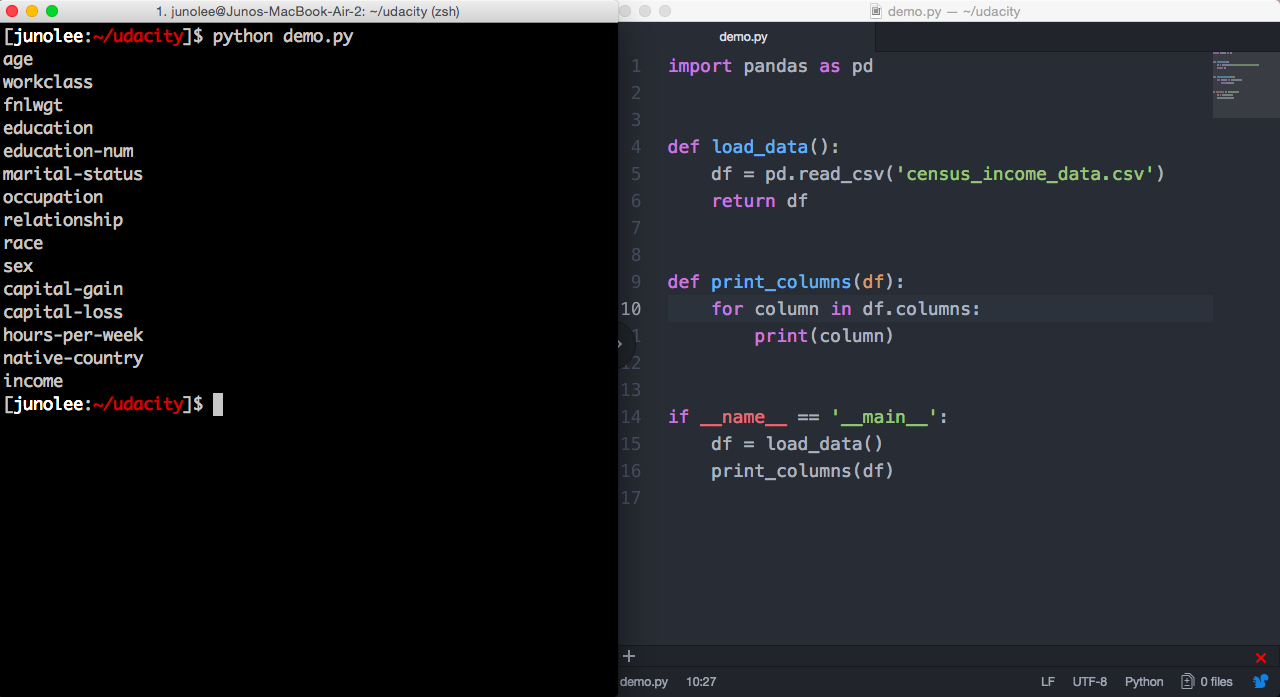Click line number 14 in the gutter
This screenshot has height=697, width=1280.
[x=631, y=417]
